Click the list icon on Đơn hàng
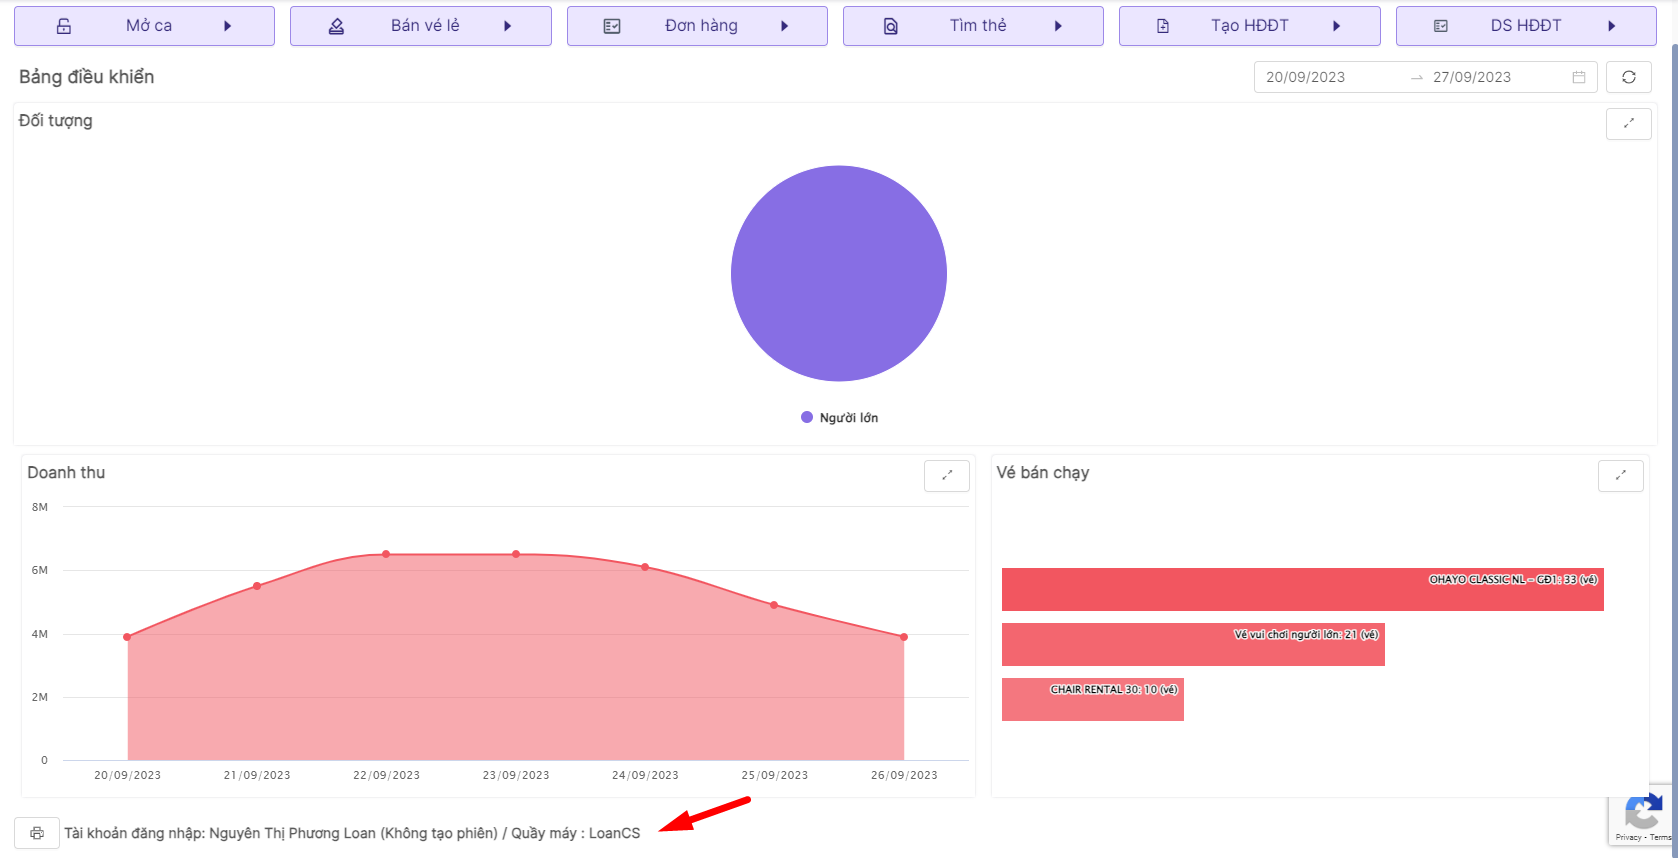This screenshot has width=1678, height=858. [612, 26]
